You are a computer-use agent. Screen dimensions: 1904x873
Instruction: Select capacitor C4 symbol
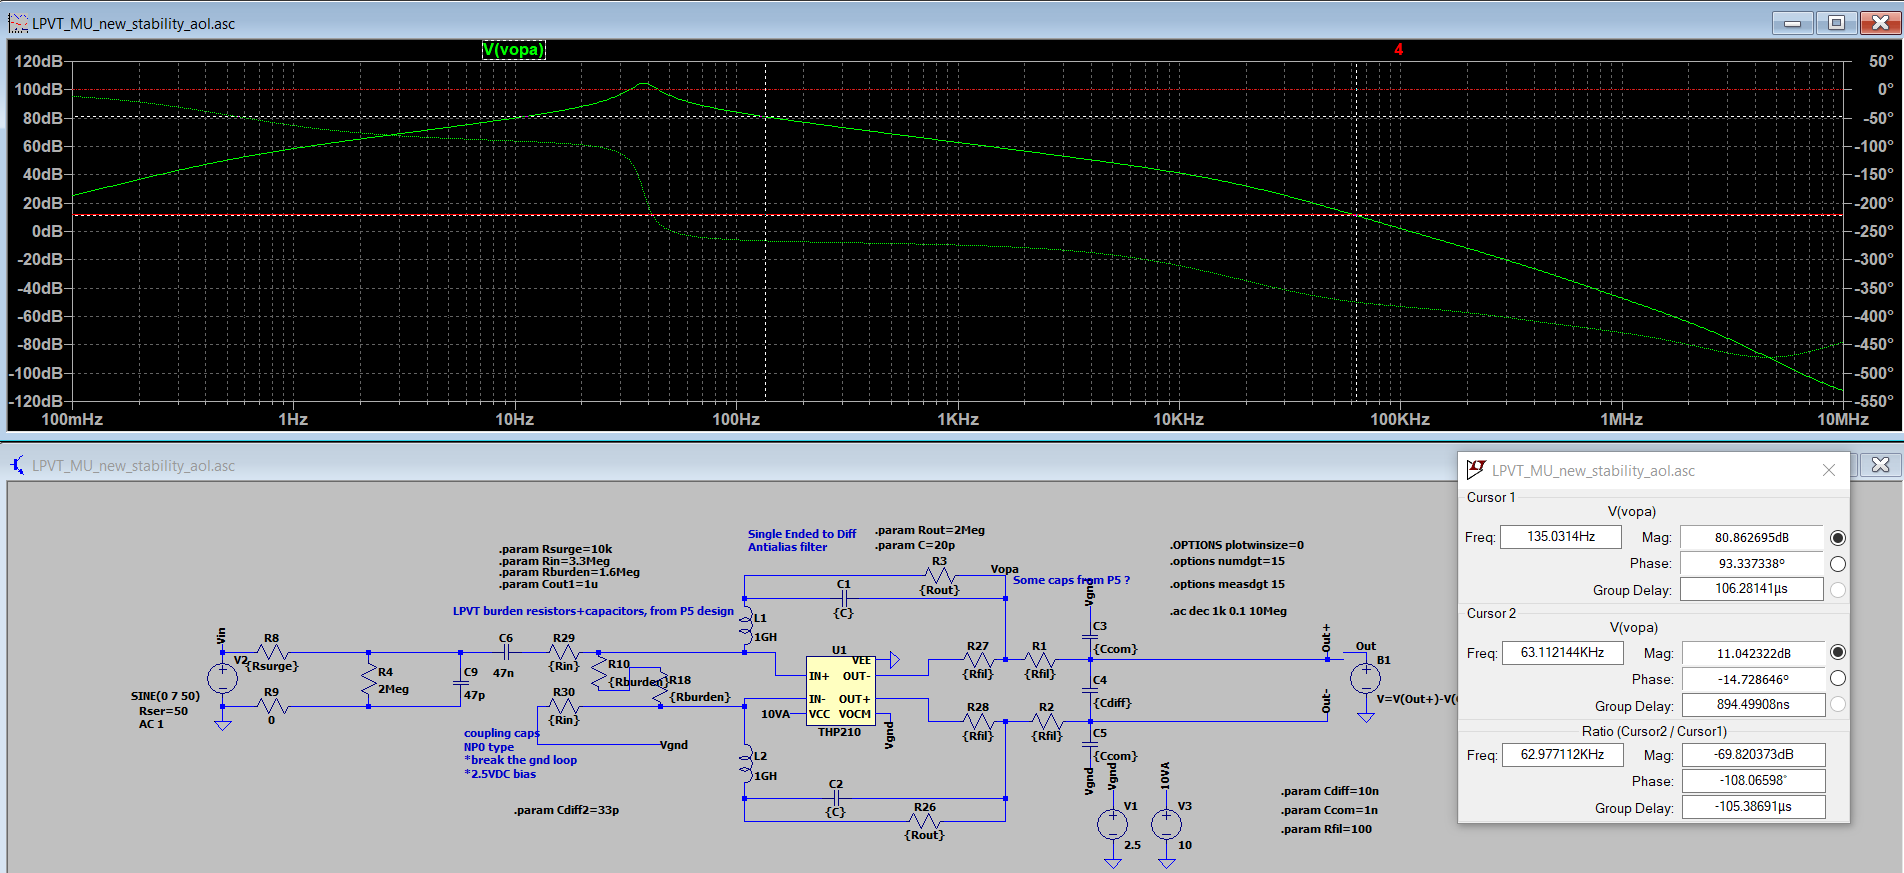click(1090, 690)
